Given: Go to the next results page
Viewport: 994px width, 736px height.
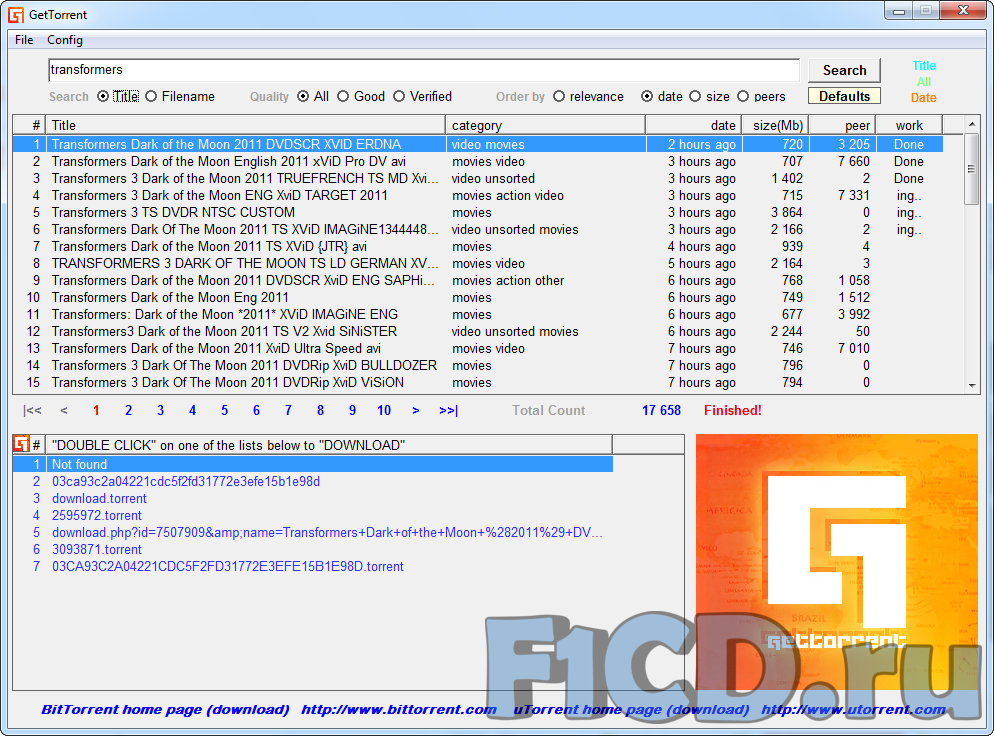Looking at the screenshot, I should (416, 411).
